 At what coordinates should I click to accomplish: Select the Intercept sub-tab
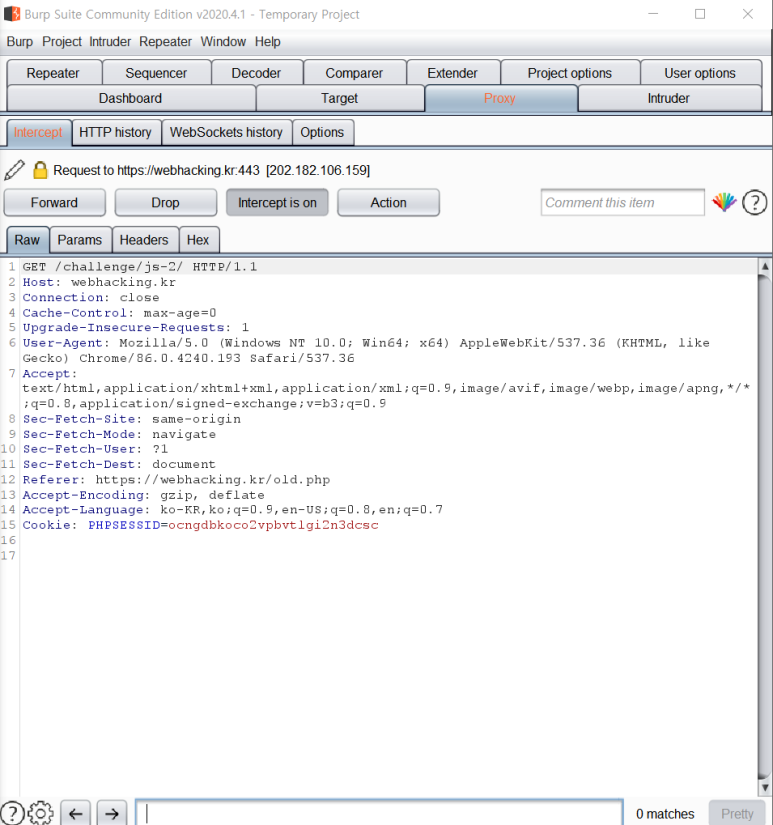click(38, 132)
